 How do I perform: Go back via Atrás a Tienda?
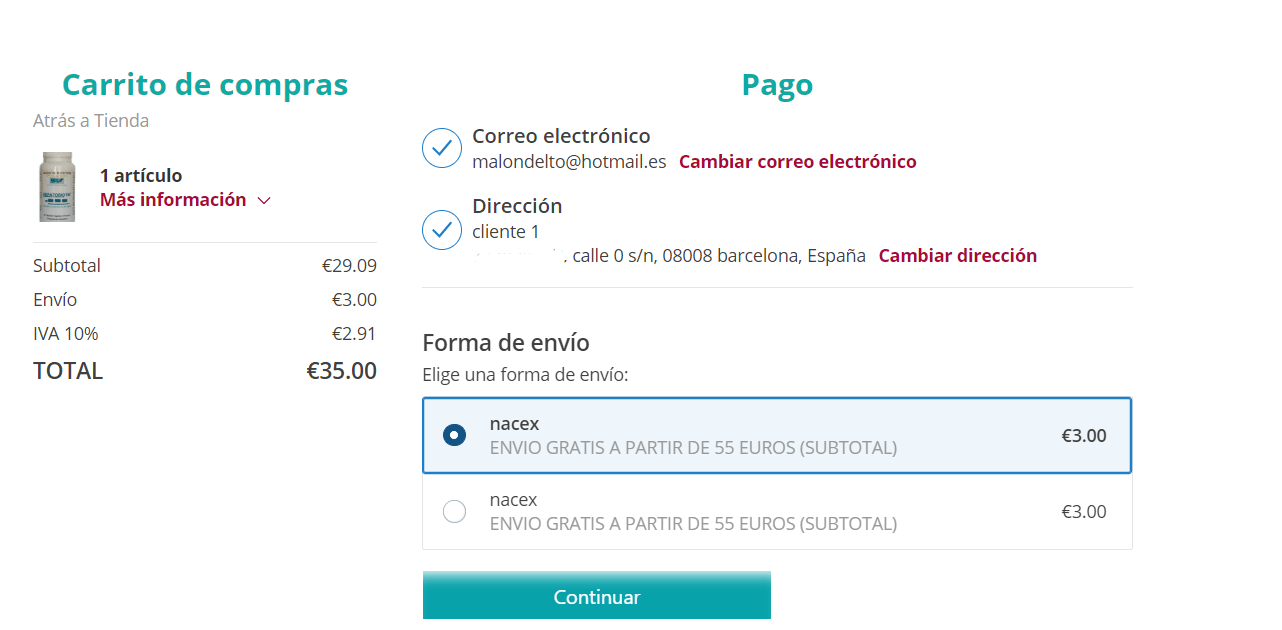click(91, 121)
